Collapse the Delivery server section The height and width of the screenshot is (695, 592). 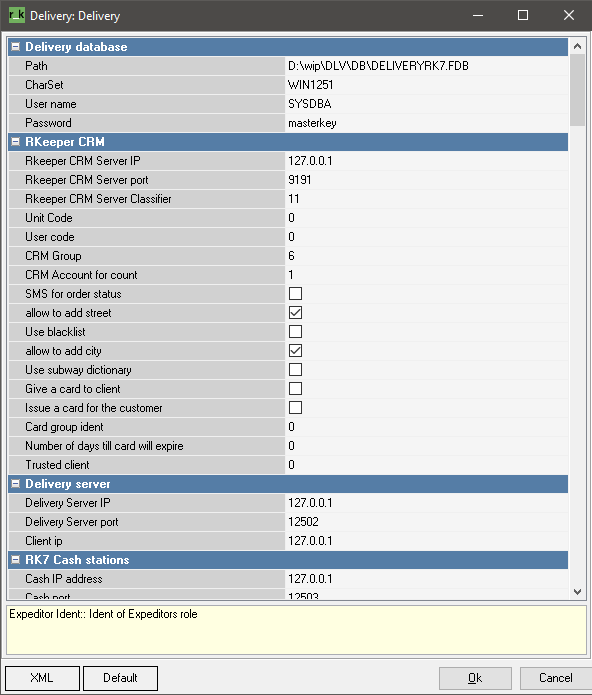pyautogui.click(x=16, y=484)
